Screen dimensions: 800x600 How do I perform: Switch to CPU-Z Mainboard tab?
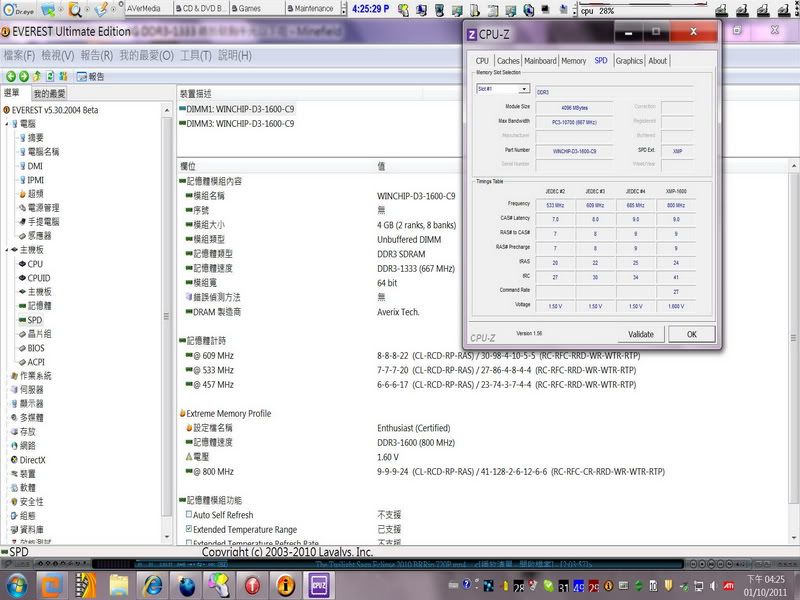pyautogui.click(x=540, y=61)
